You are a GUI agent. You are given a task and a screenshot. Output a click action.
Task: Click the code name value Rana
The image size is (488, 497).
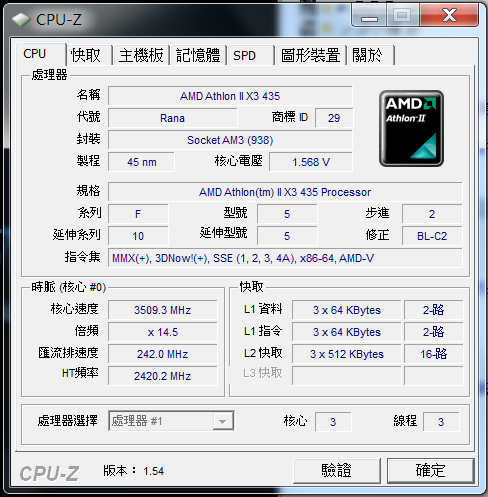(172, 118)
